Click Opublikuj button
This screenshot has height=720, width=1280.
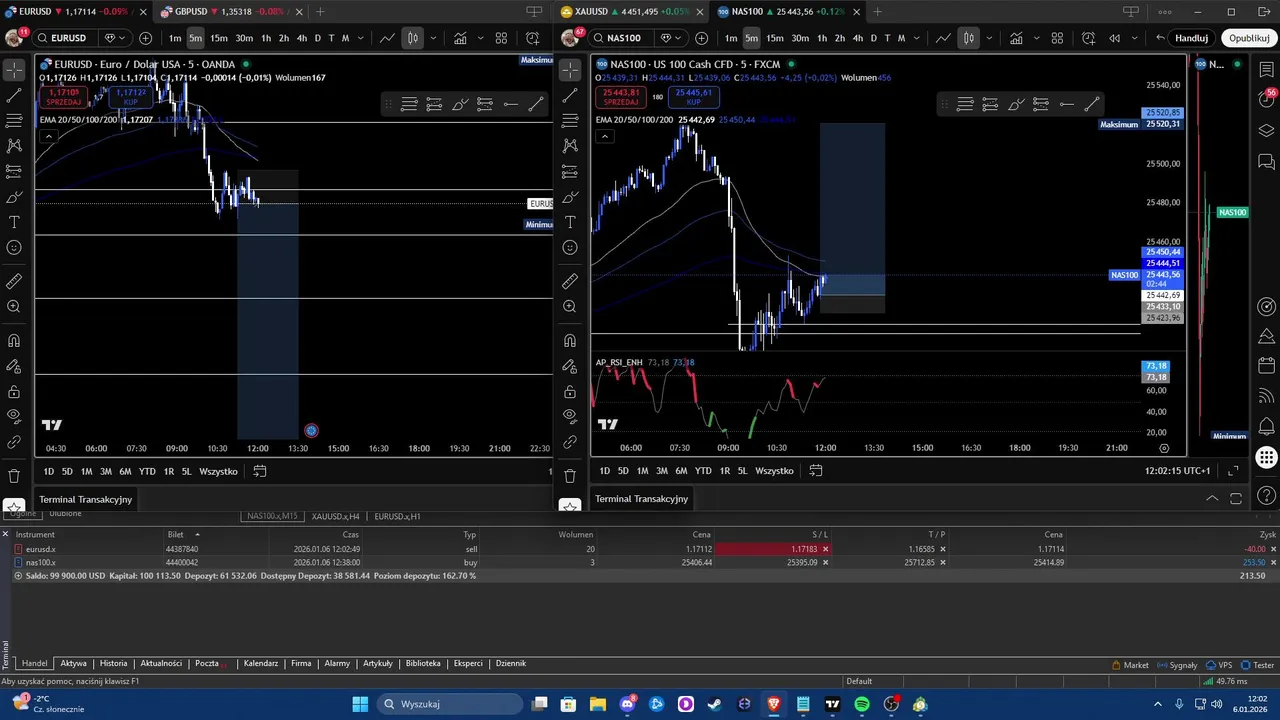1249,38
